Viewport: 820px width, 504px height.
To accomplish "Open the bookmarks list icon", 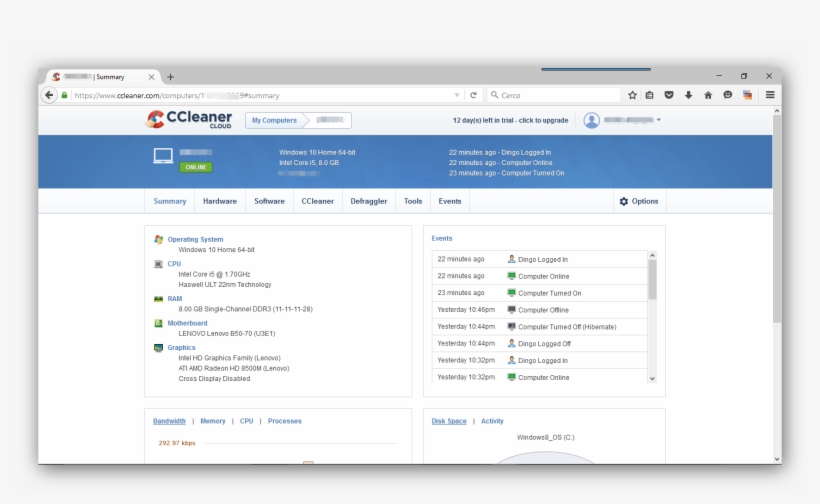I will click(650, 95).
